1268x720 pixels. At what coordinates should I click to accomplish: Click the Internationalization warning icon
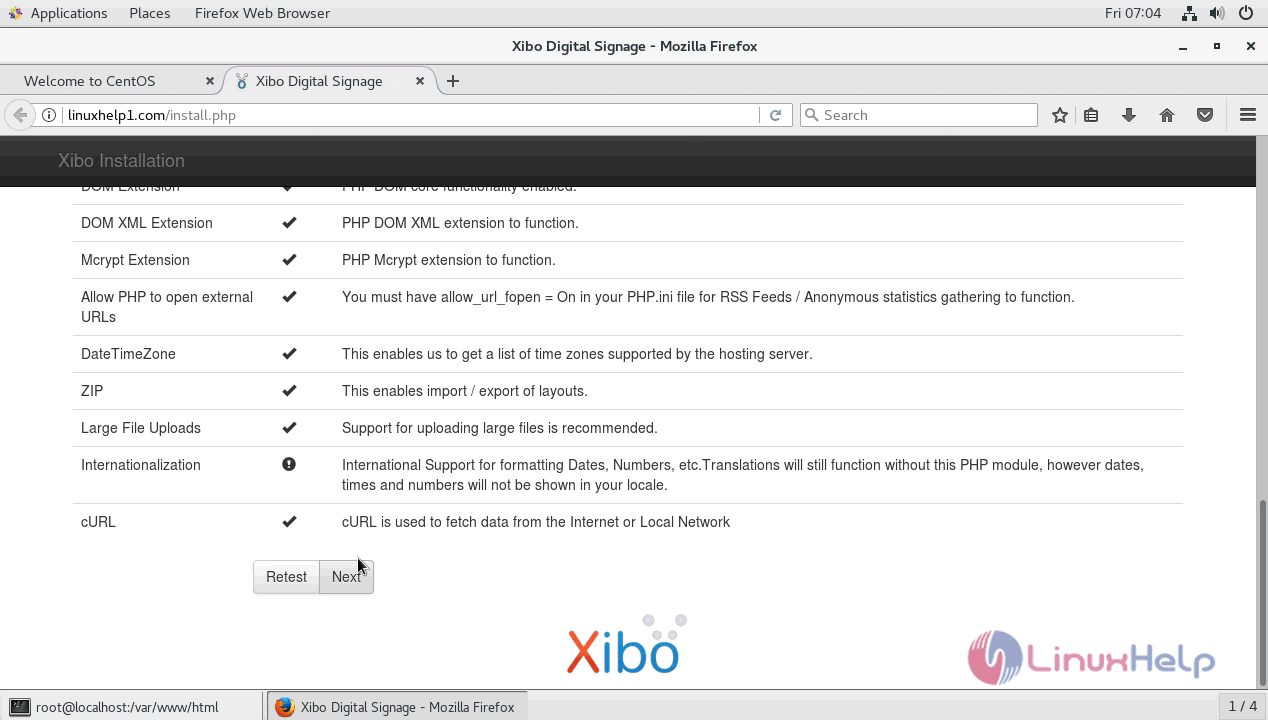click(289, 464)
